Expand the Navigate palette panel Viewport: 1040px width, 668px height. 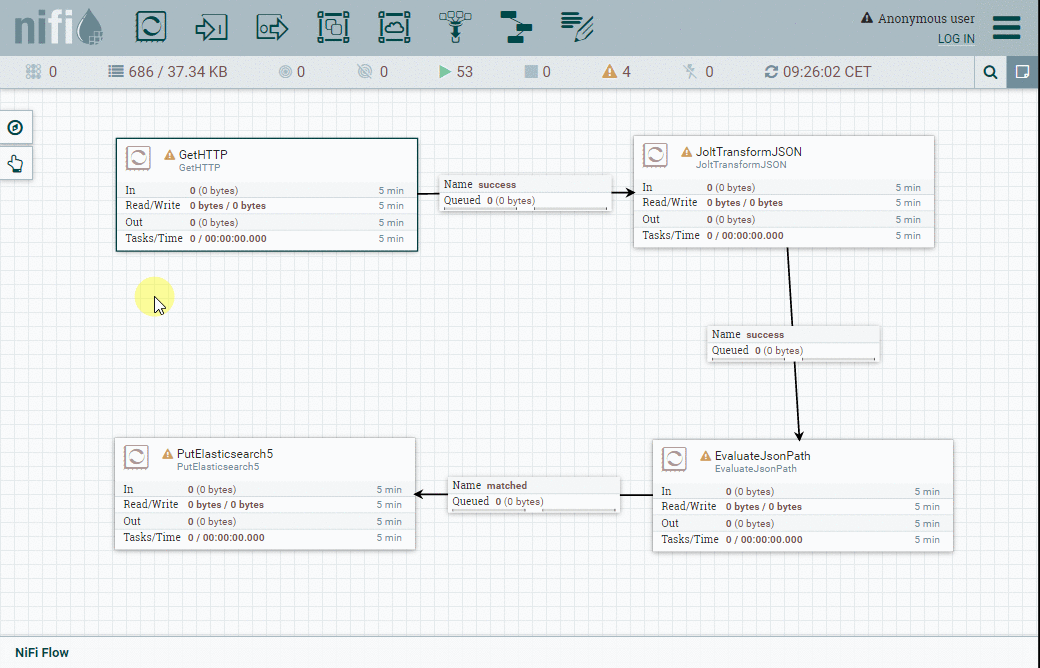[x=16, y=127]
